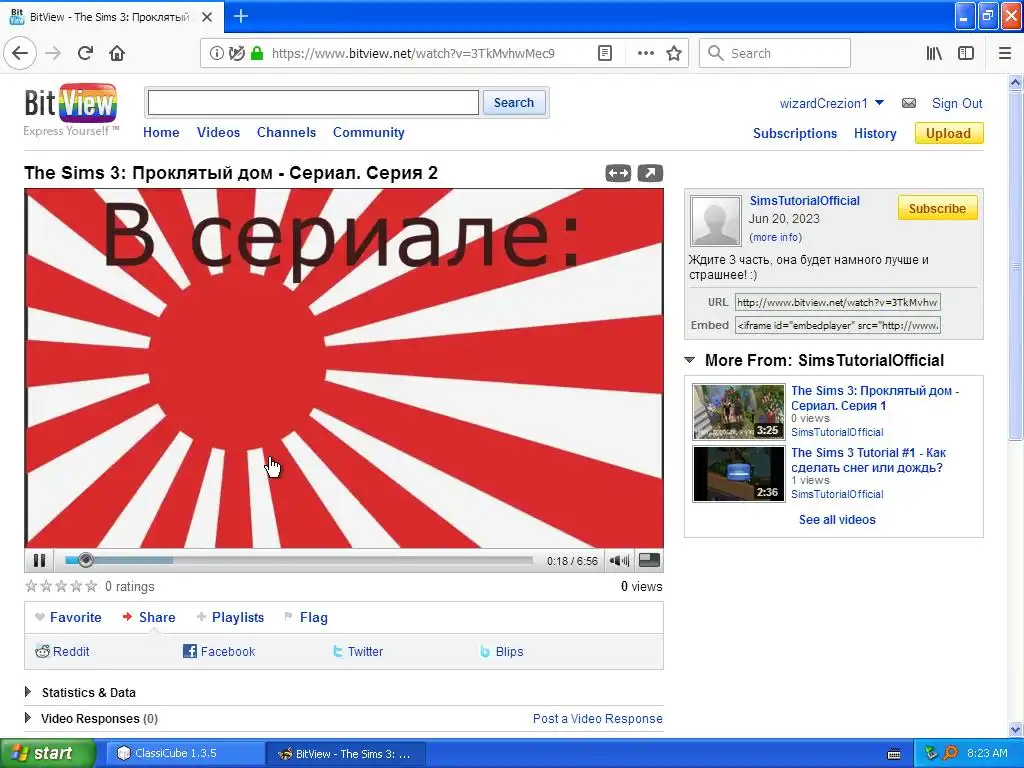Close the BitView browser tab

tap(207, 17)
